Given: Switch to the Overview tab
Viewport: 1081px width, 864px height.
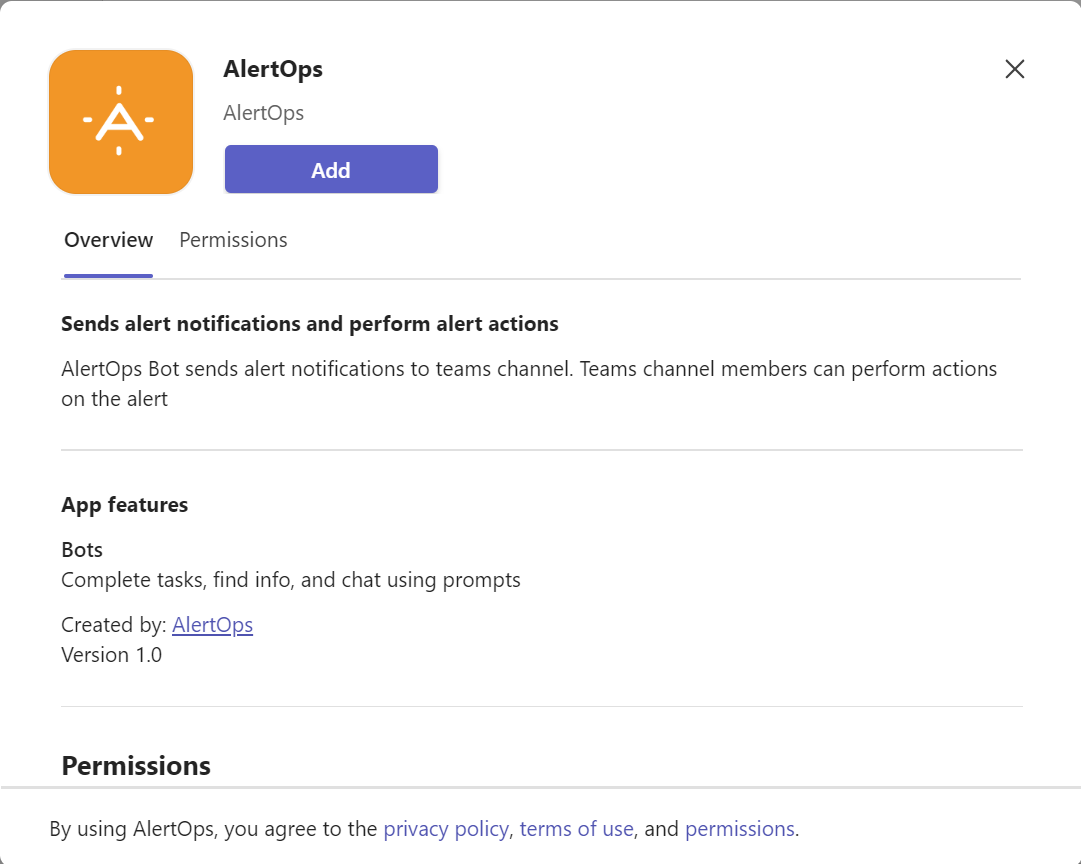Looking at the screenshot, I should tap(108, 240).
